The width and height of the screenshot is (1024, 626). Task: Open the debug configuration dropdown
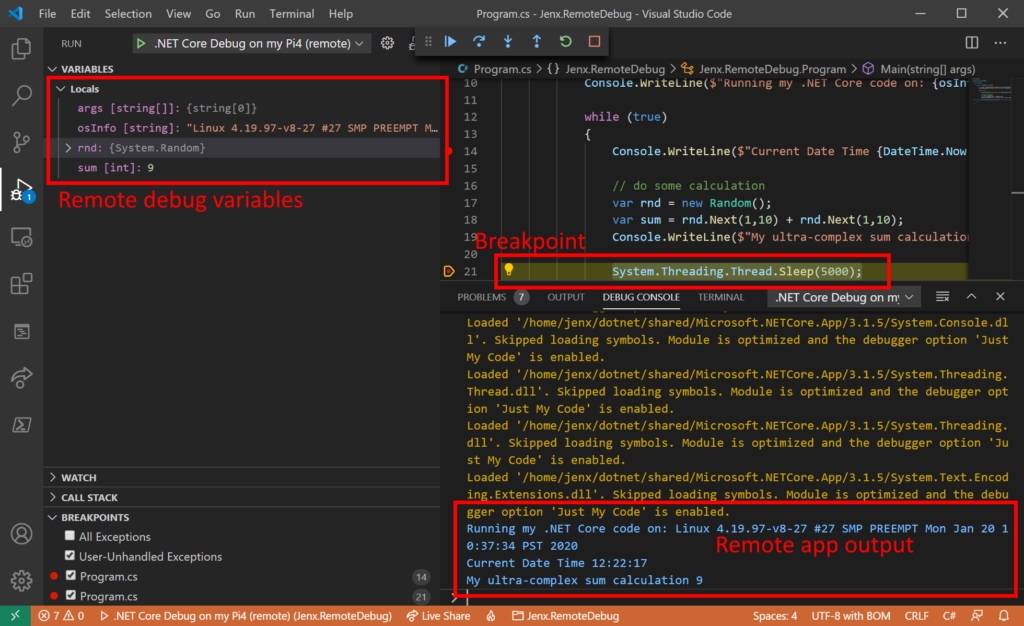[x=251, y=44]
